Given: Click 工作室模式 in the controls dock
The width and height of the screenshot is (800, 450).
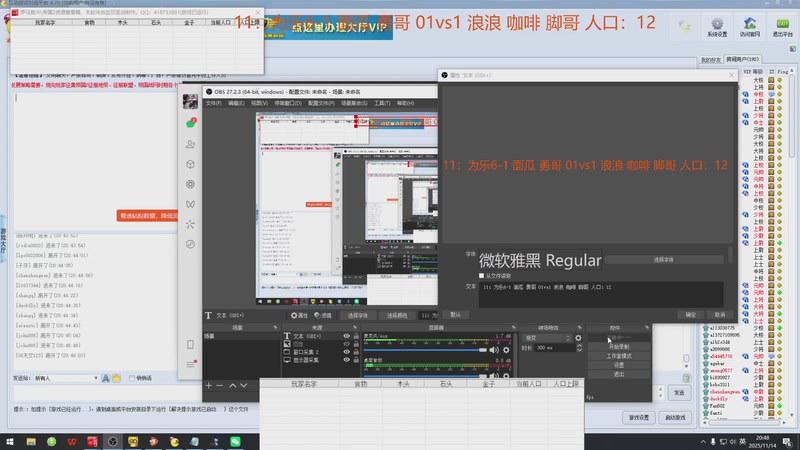Looking at the screenshot, I should pyautogui.click(x=619, y=356).
